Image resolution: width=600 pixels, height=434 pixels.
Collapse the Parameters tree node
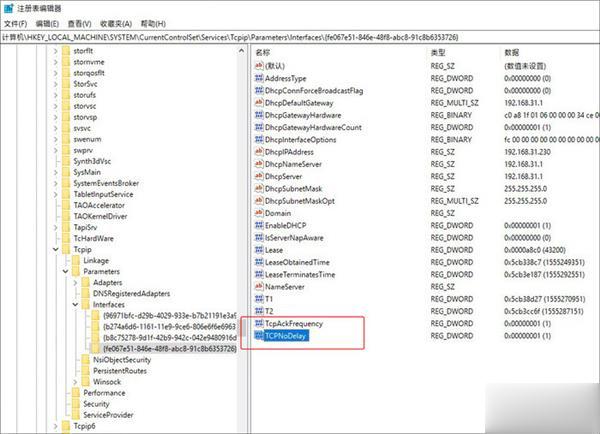(x=65, y=271)
